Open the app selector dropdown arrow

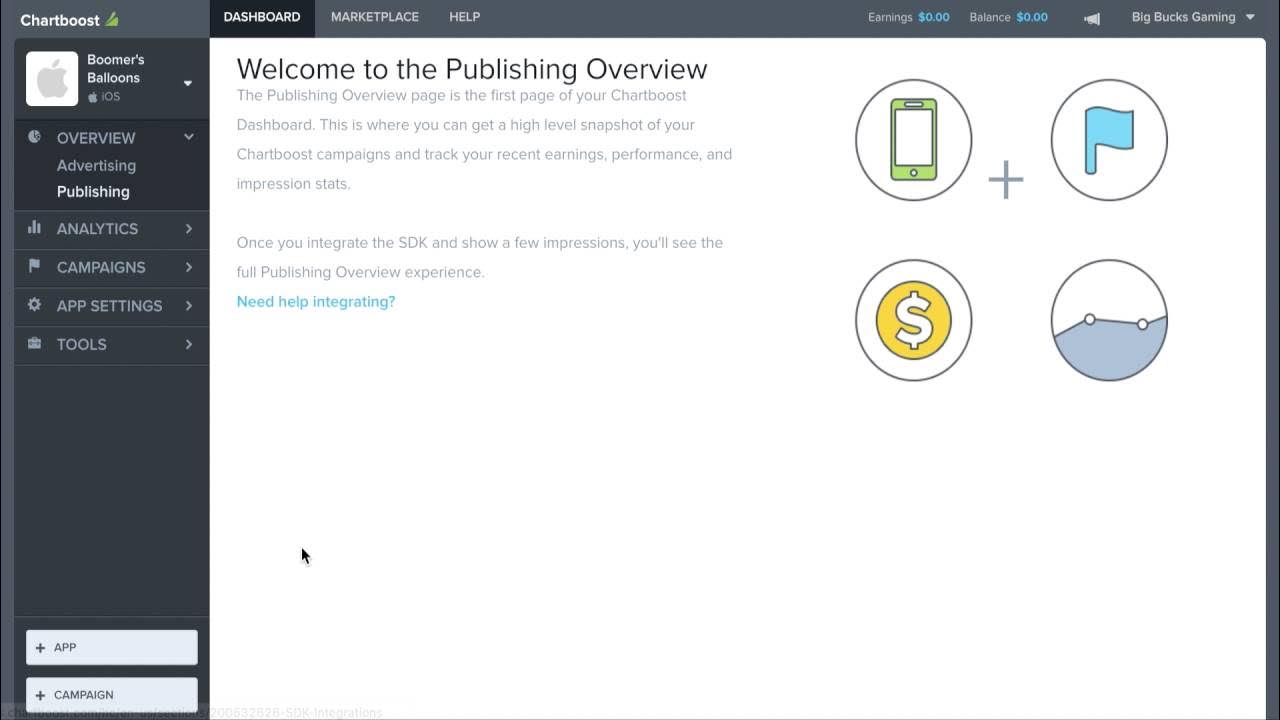[188, 83]
